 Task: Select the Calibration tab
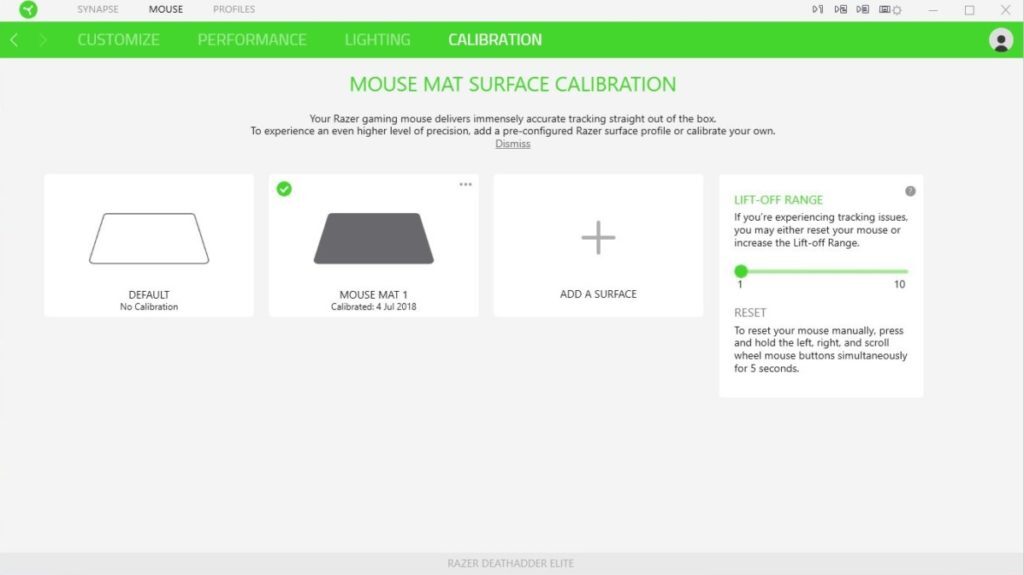(x=495, y=40)
